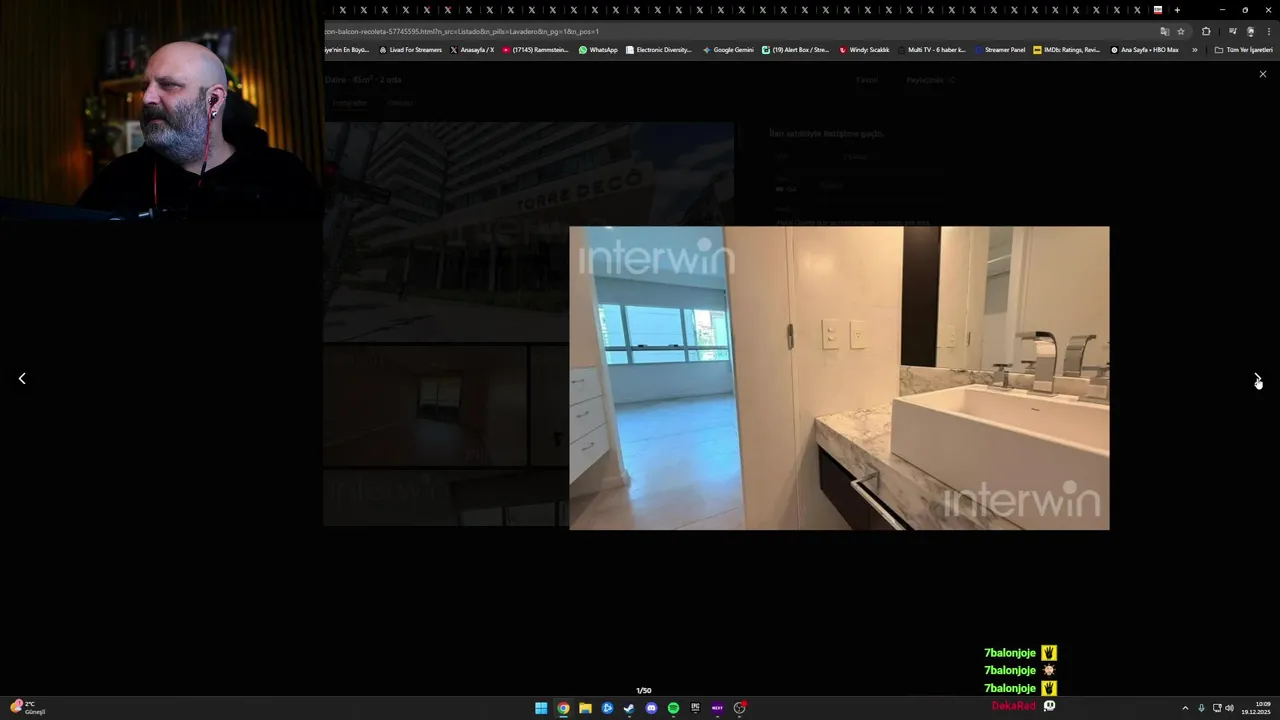Open the purple NEXT app on taskbar

pos(717,708)
